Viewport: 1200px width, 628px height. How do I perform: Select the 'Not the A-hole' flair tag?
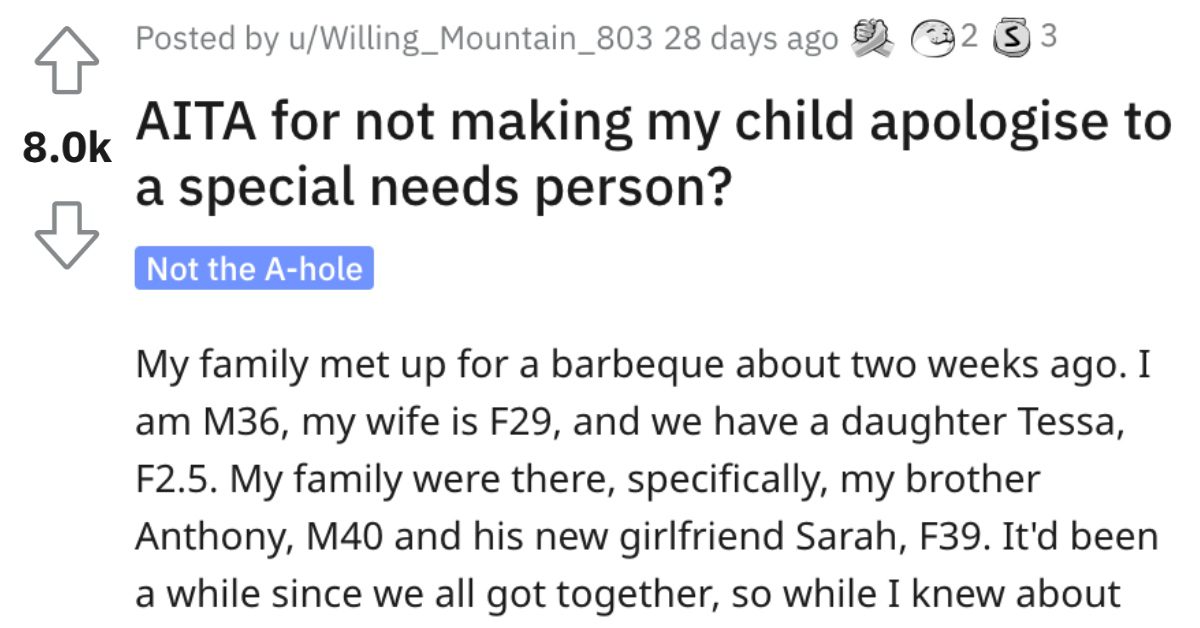pos(253,268)
